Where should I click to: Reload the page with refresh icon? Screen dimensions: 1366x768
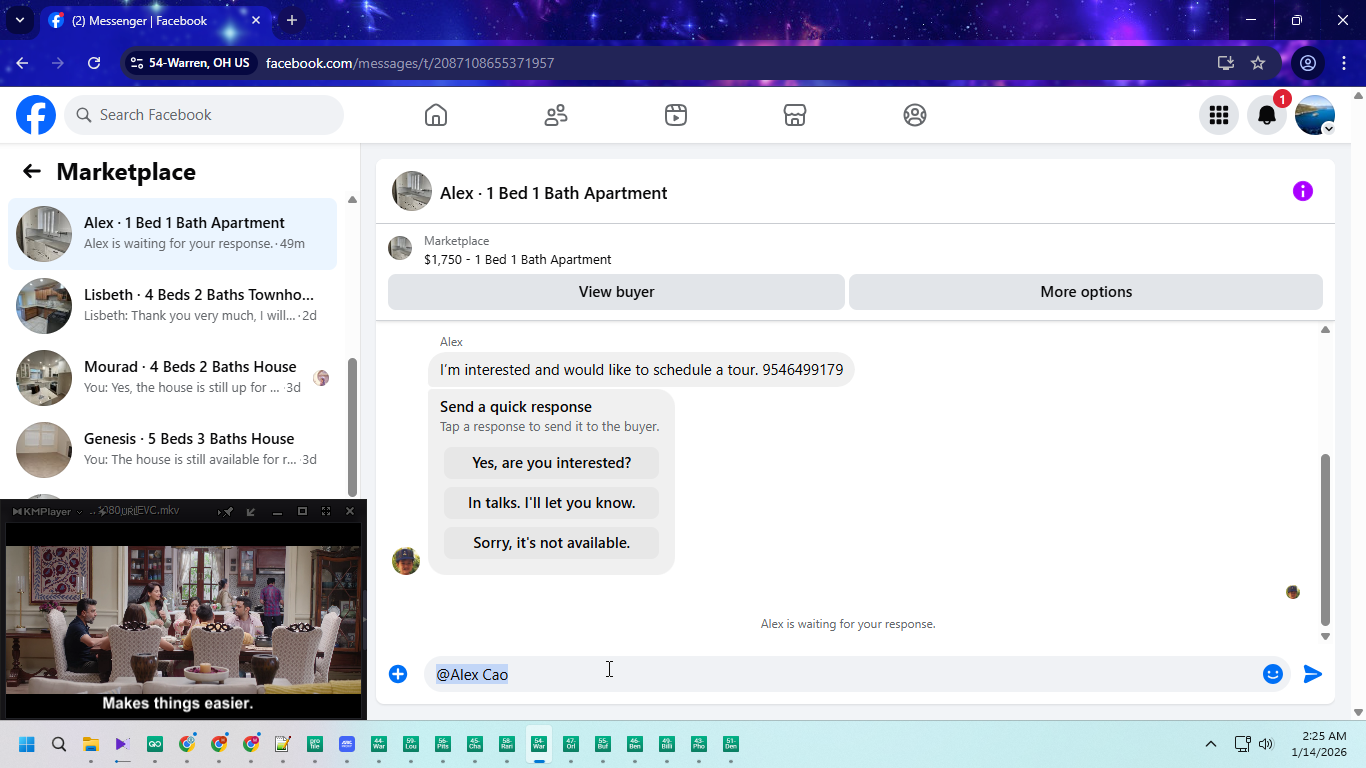(x=94, y=63)
